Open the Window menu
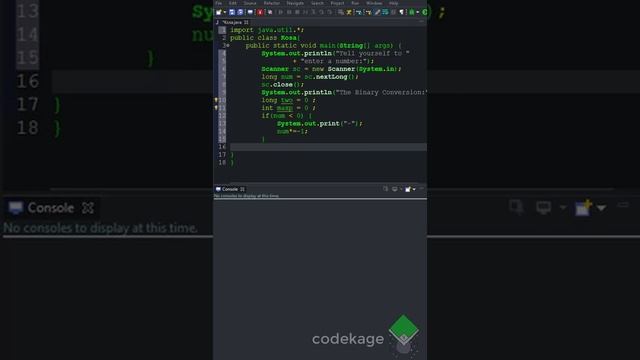The image size is (640, 360). pyautogui.click(x=374, y=3)
